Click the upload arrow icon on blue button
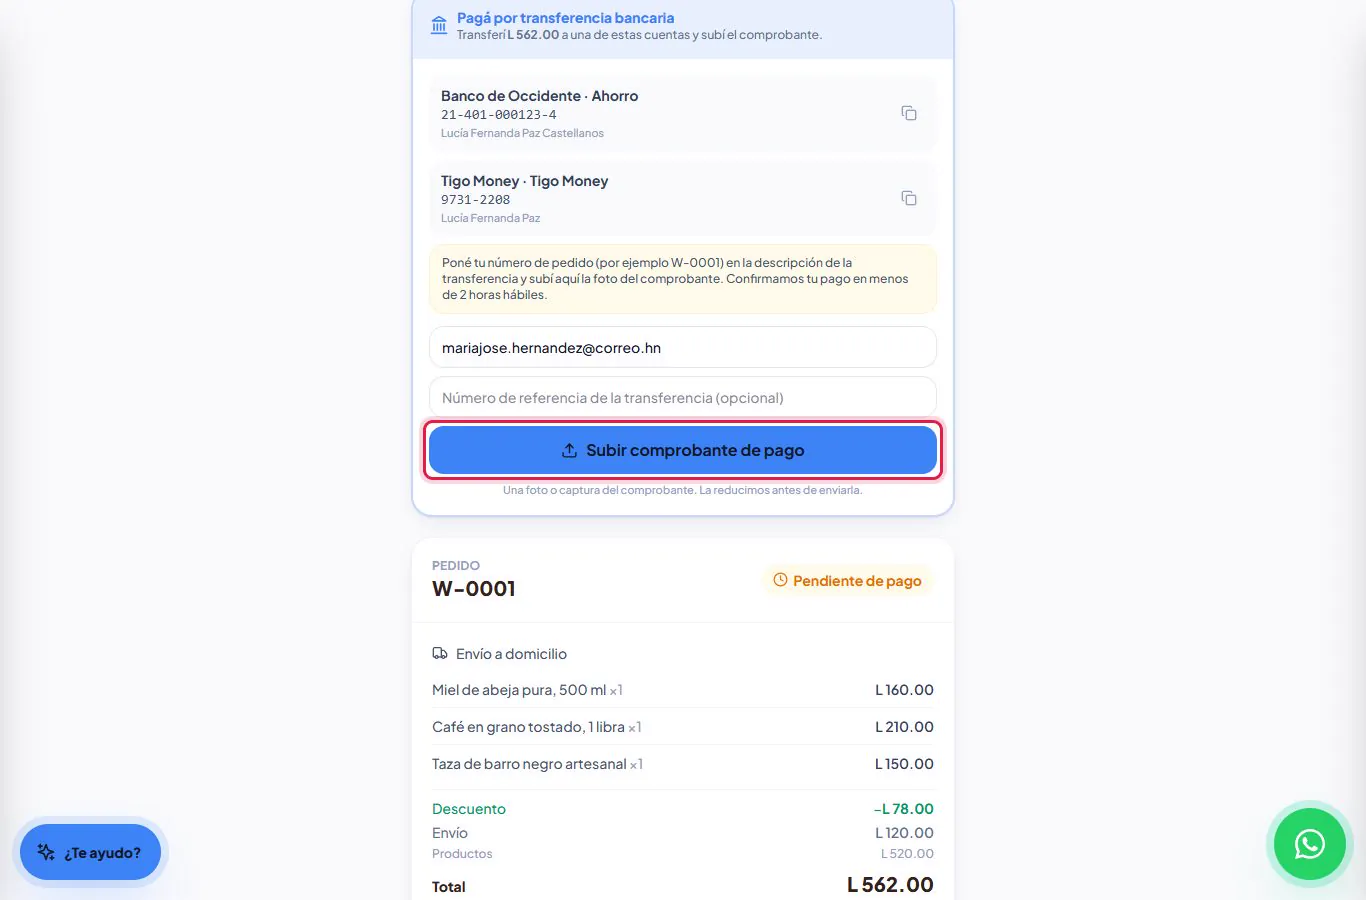Image resolution: width=1366 pixels, height=900 pixels. 569,450
